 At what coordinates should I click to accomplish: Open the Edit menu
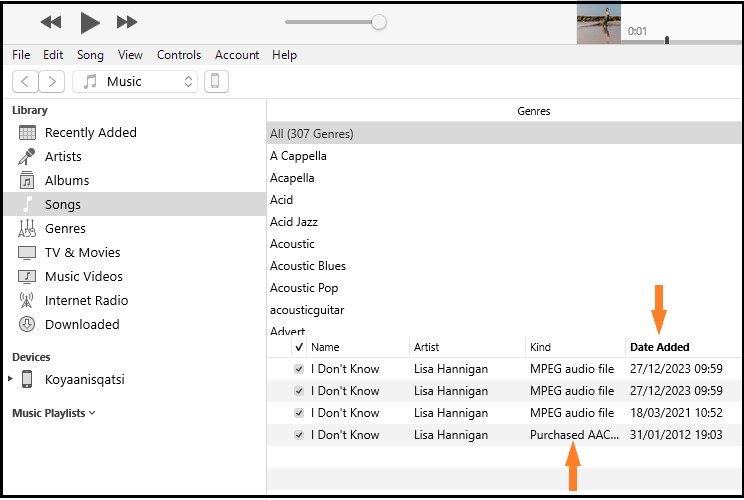pyautogui.click(x=53, y=55)
